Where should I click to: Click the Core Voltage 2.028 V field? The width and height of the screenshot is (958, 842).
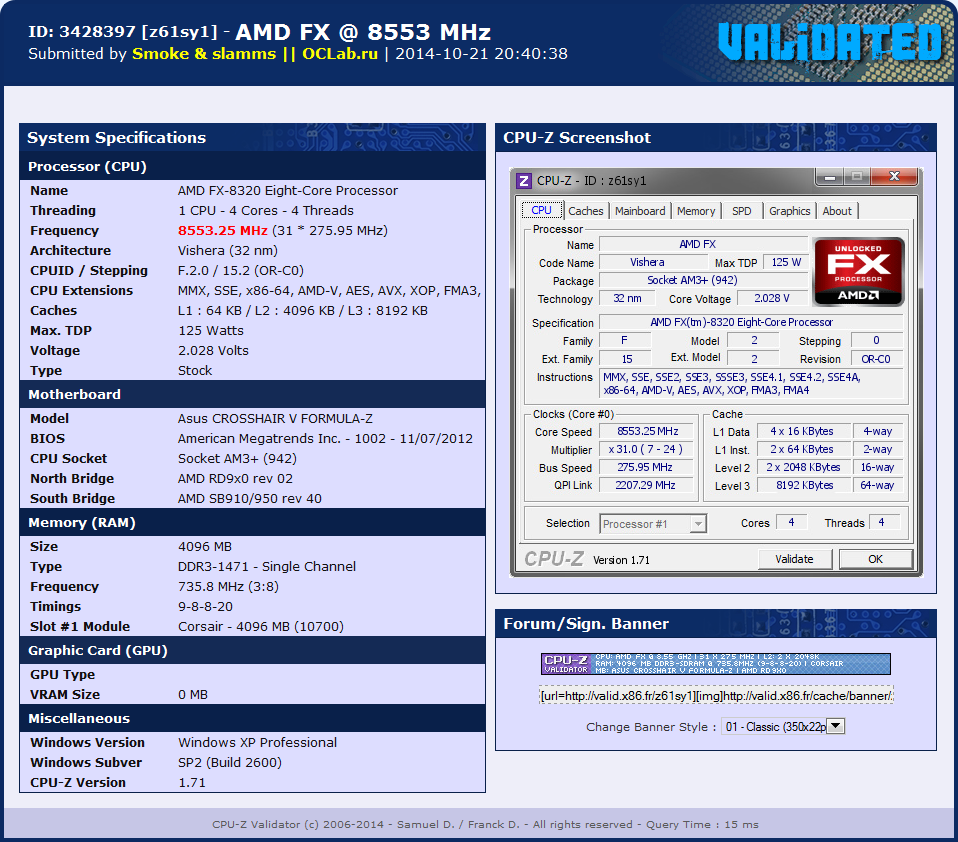772,298
